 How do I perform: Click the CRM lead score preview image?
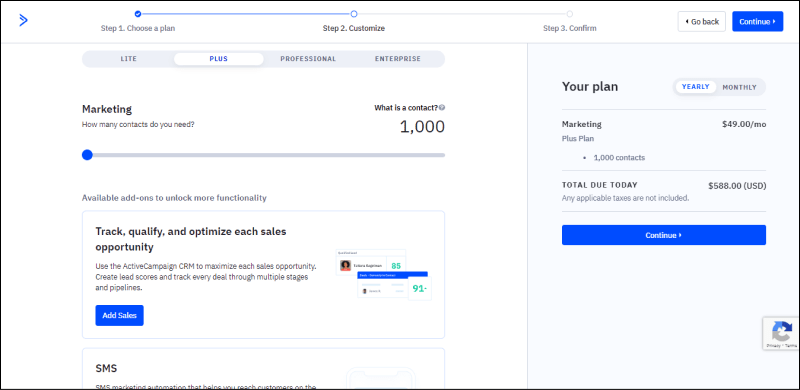(384, 275)
